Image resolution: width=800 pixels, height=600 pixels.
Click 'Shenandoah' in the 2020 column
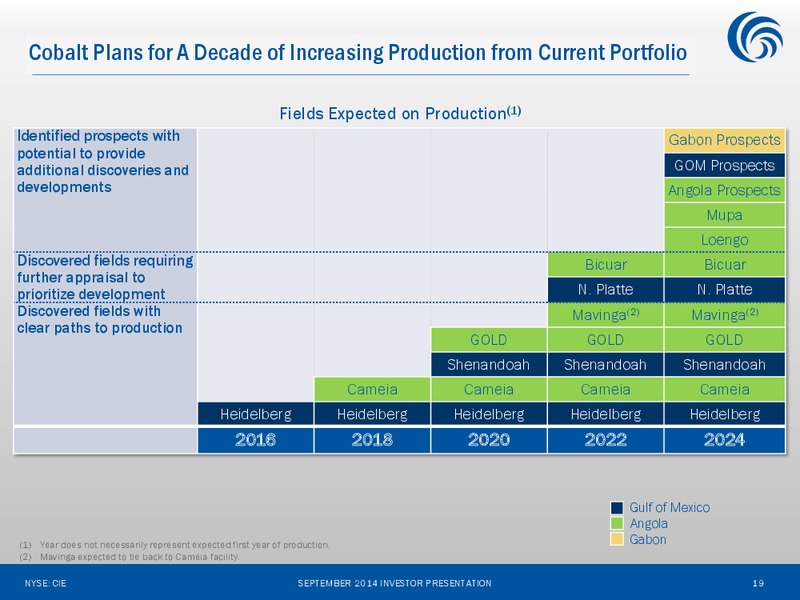(489, 365)
